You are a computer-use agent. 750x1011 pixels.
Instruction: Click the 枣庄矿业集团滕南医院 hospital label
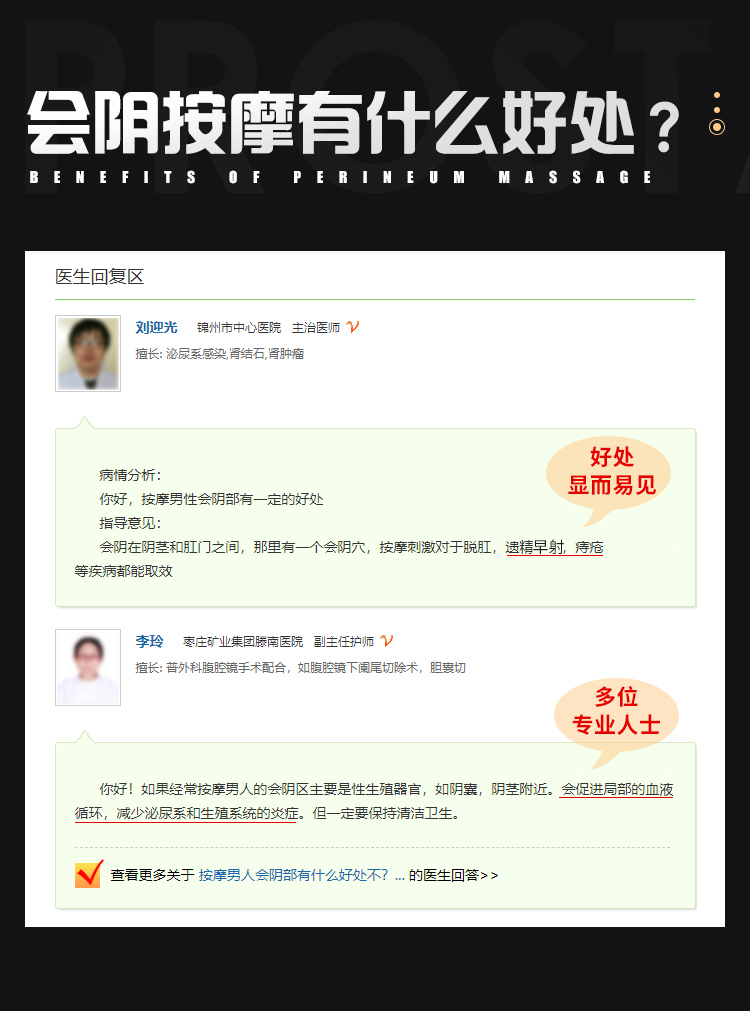click(242, 642)
